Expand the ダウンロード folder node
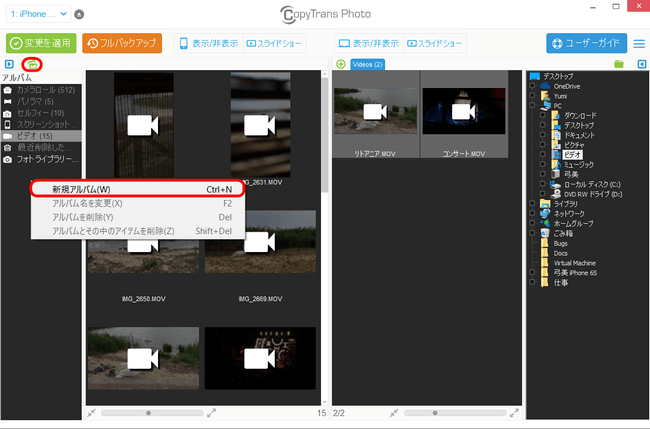 pyautogui.click(x=543, y=116)
